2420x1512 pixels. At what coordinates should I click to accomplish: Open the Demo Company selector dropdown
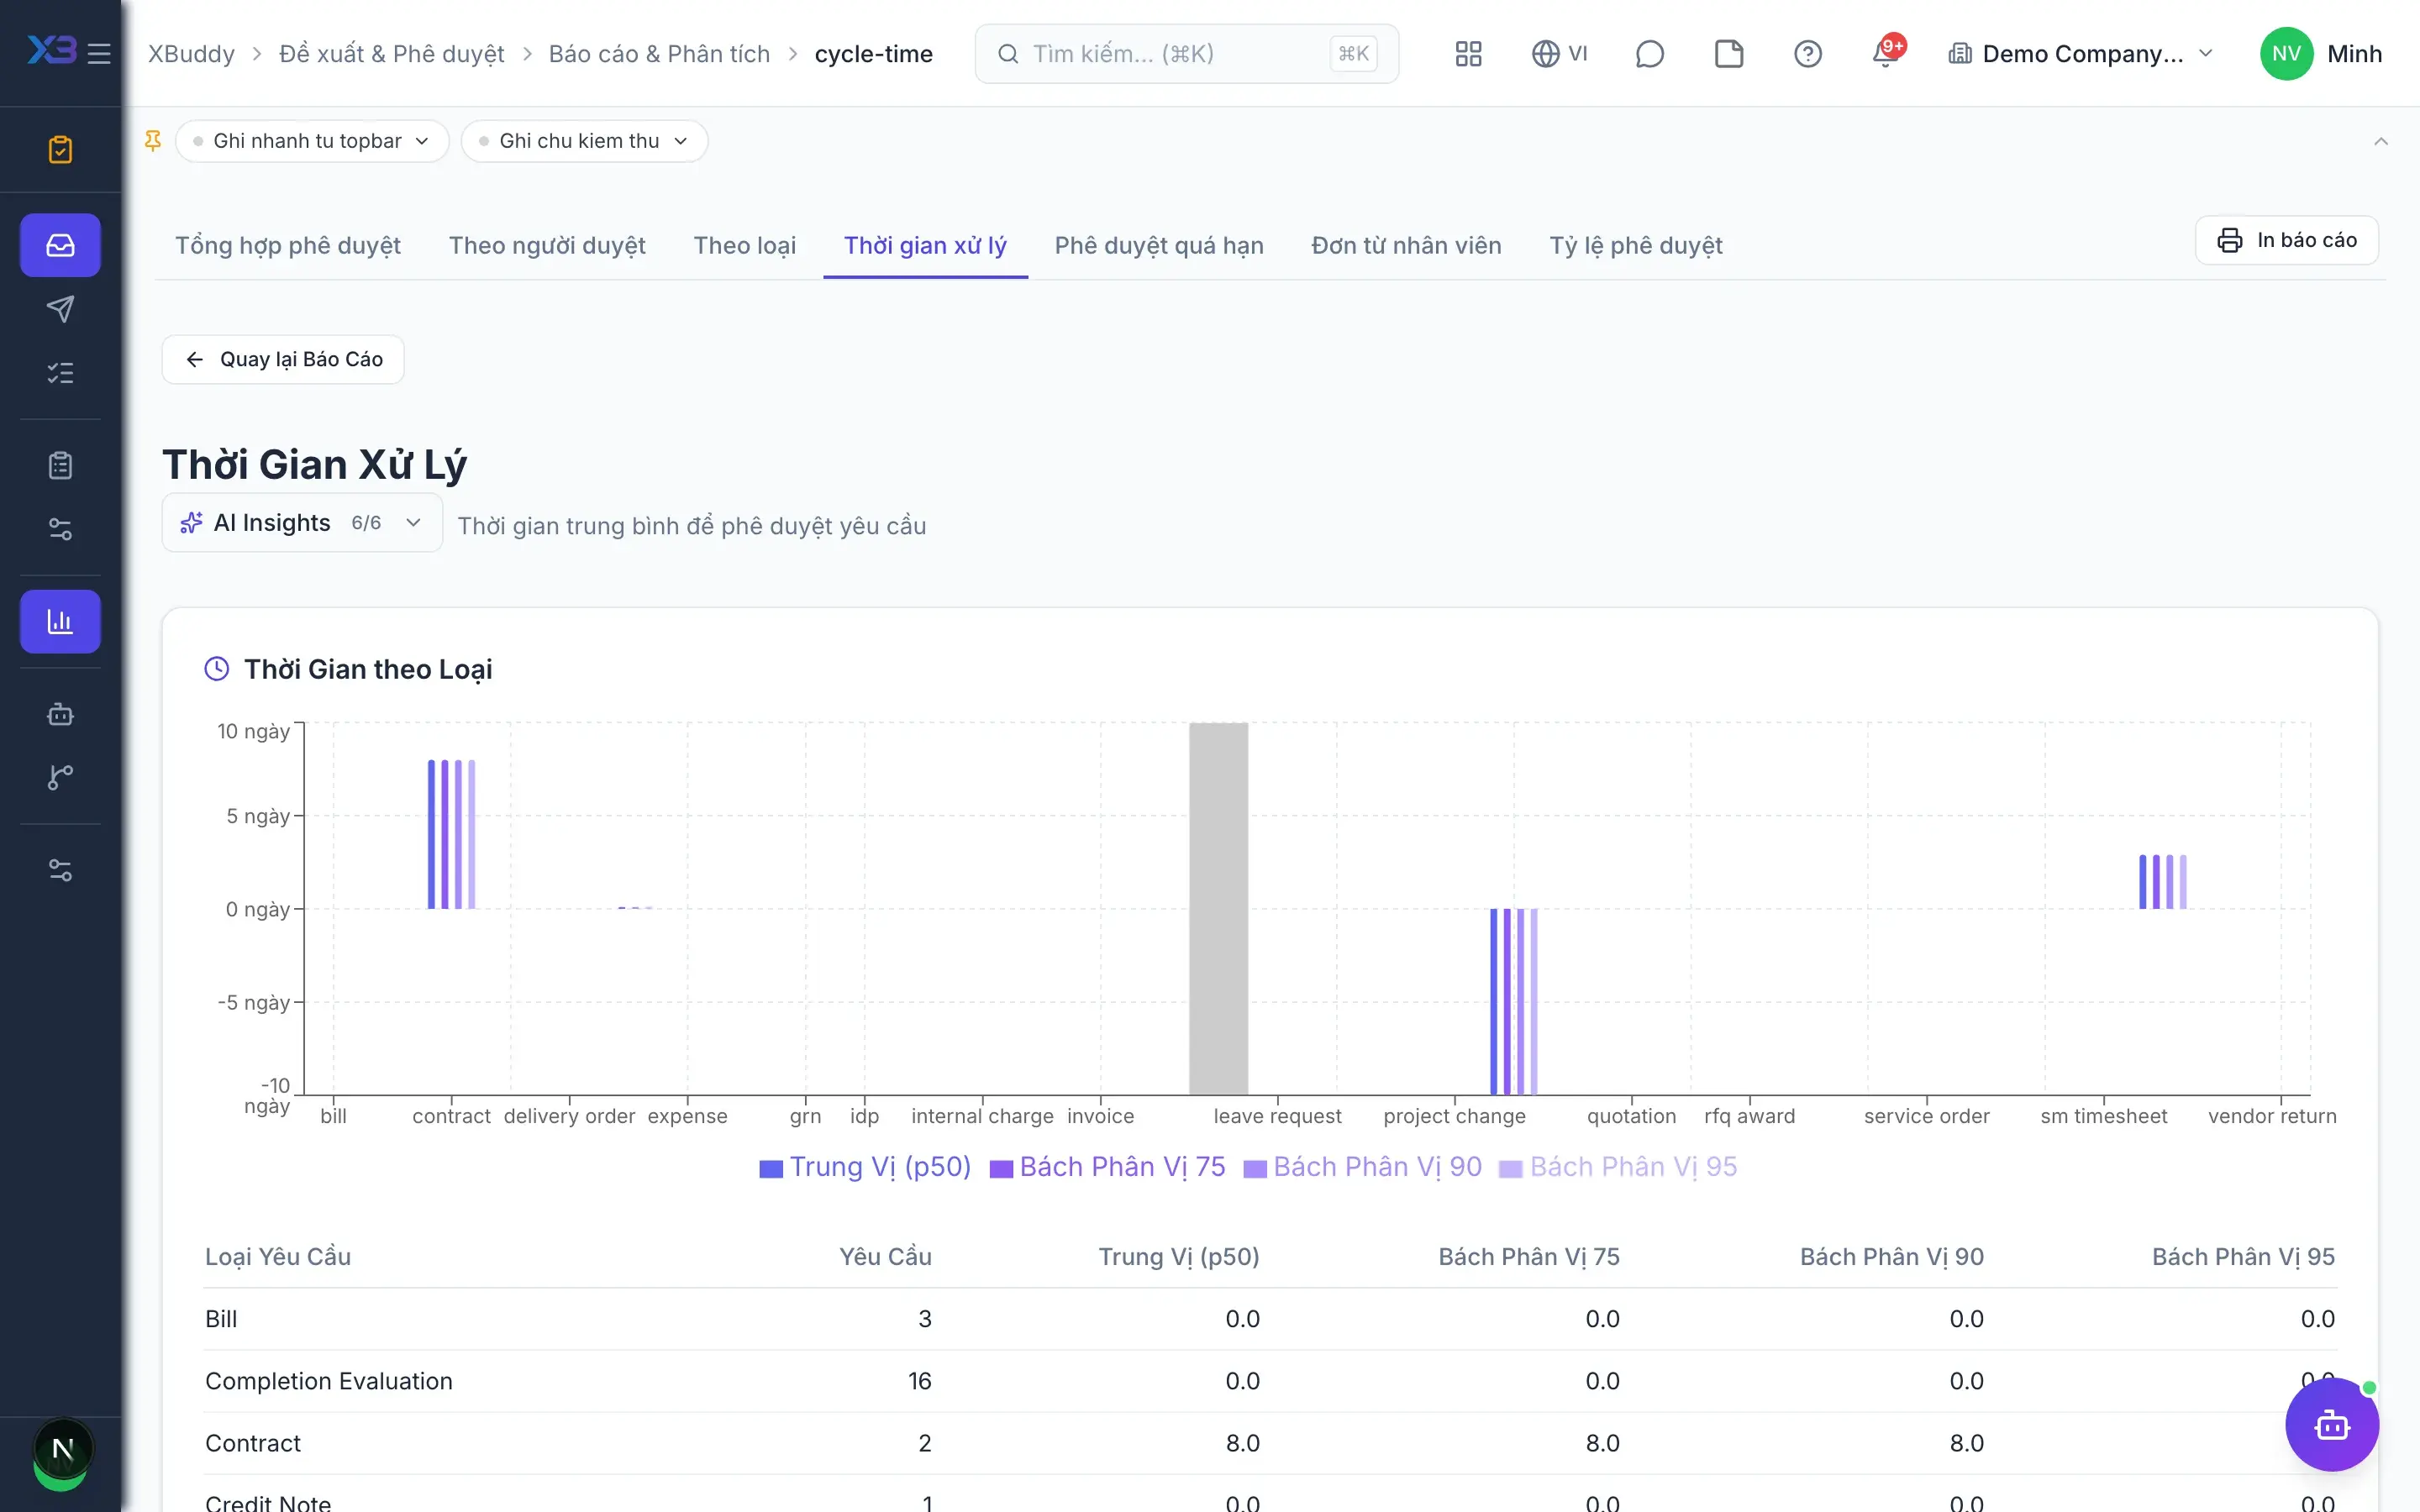coord(2080,53)
